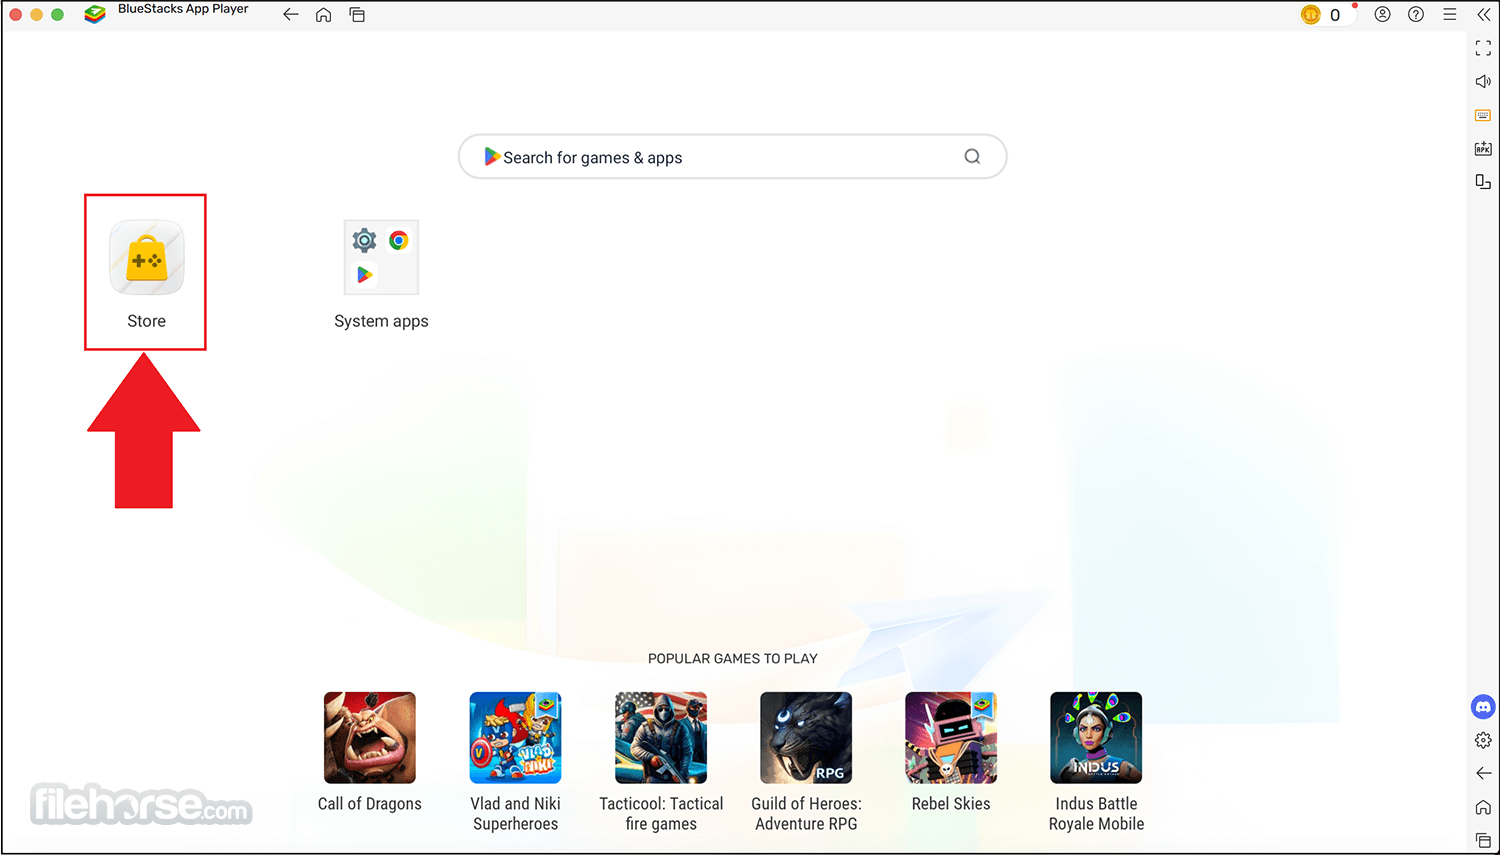Click the Store label text
This screenshot has height=855, width=1500.
click(147, 321)
